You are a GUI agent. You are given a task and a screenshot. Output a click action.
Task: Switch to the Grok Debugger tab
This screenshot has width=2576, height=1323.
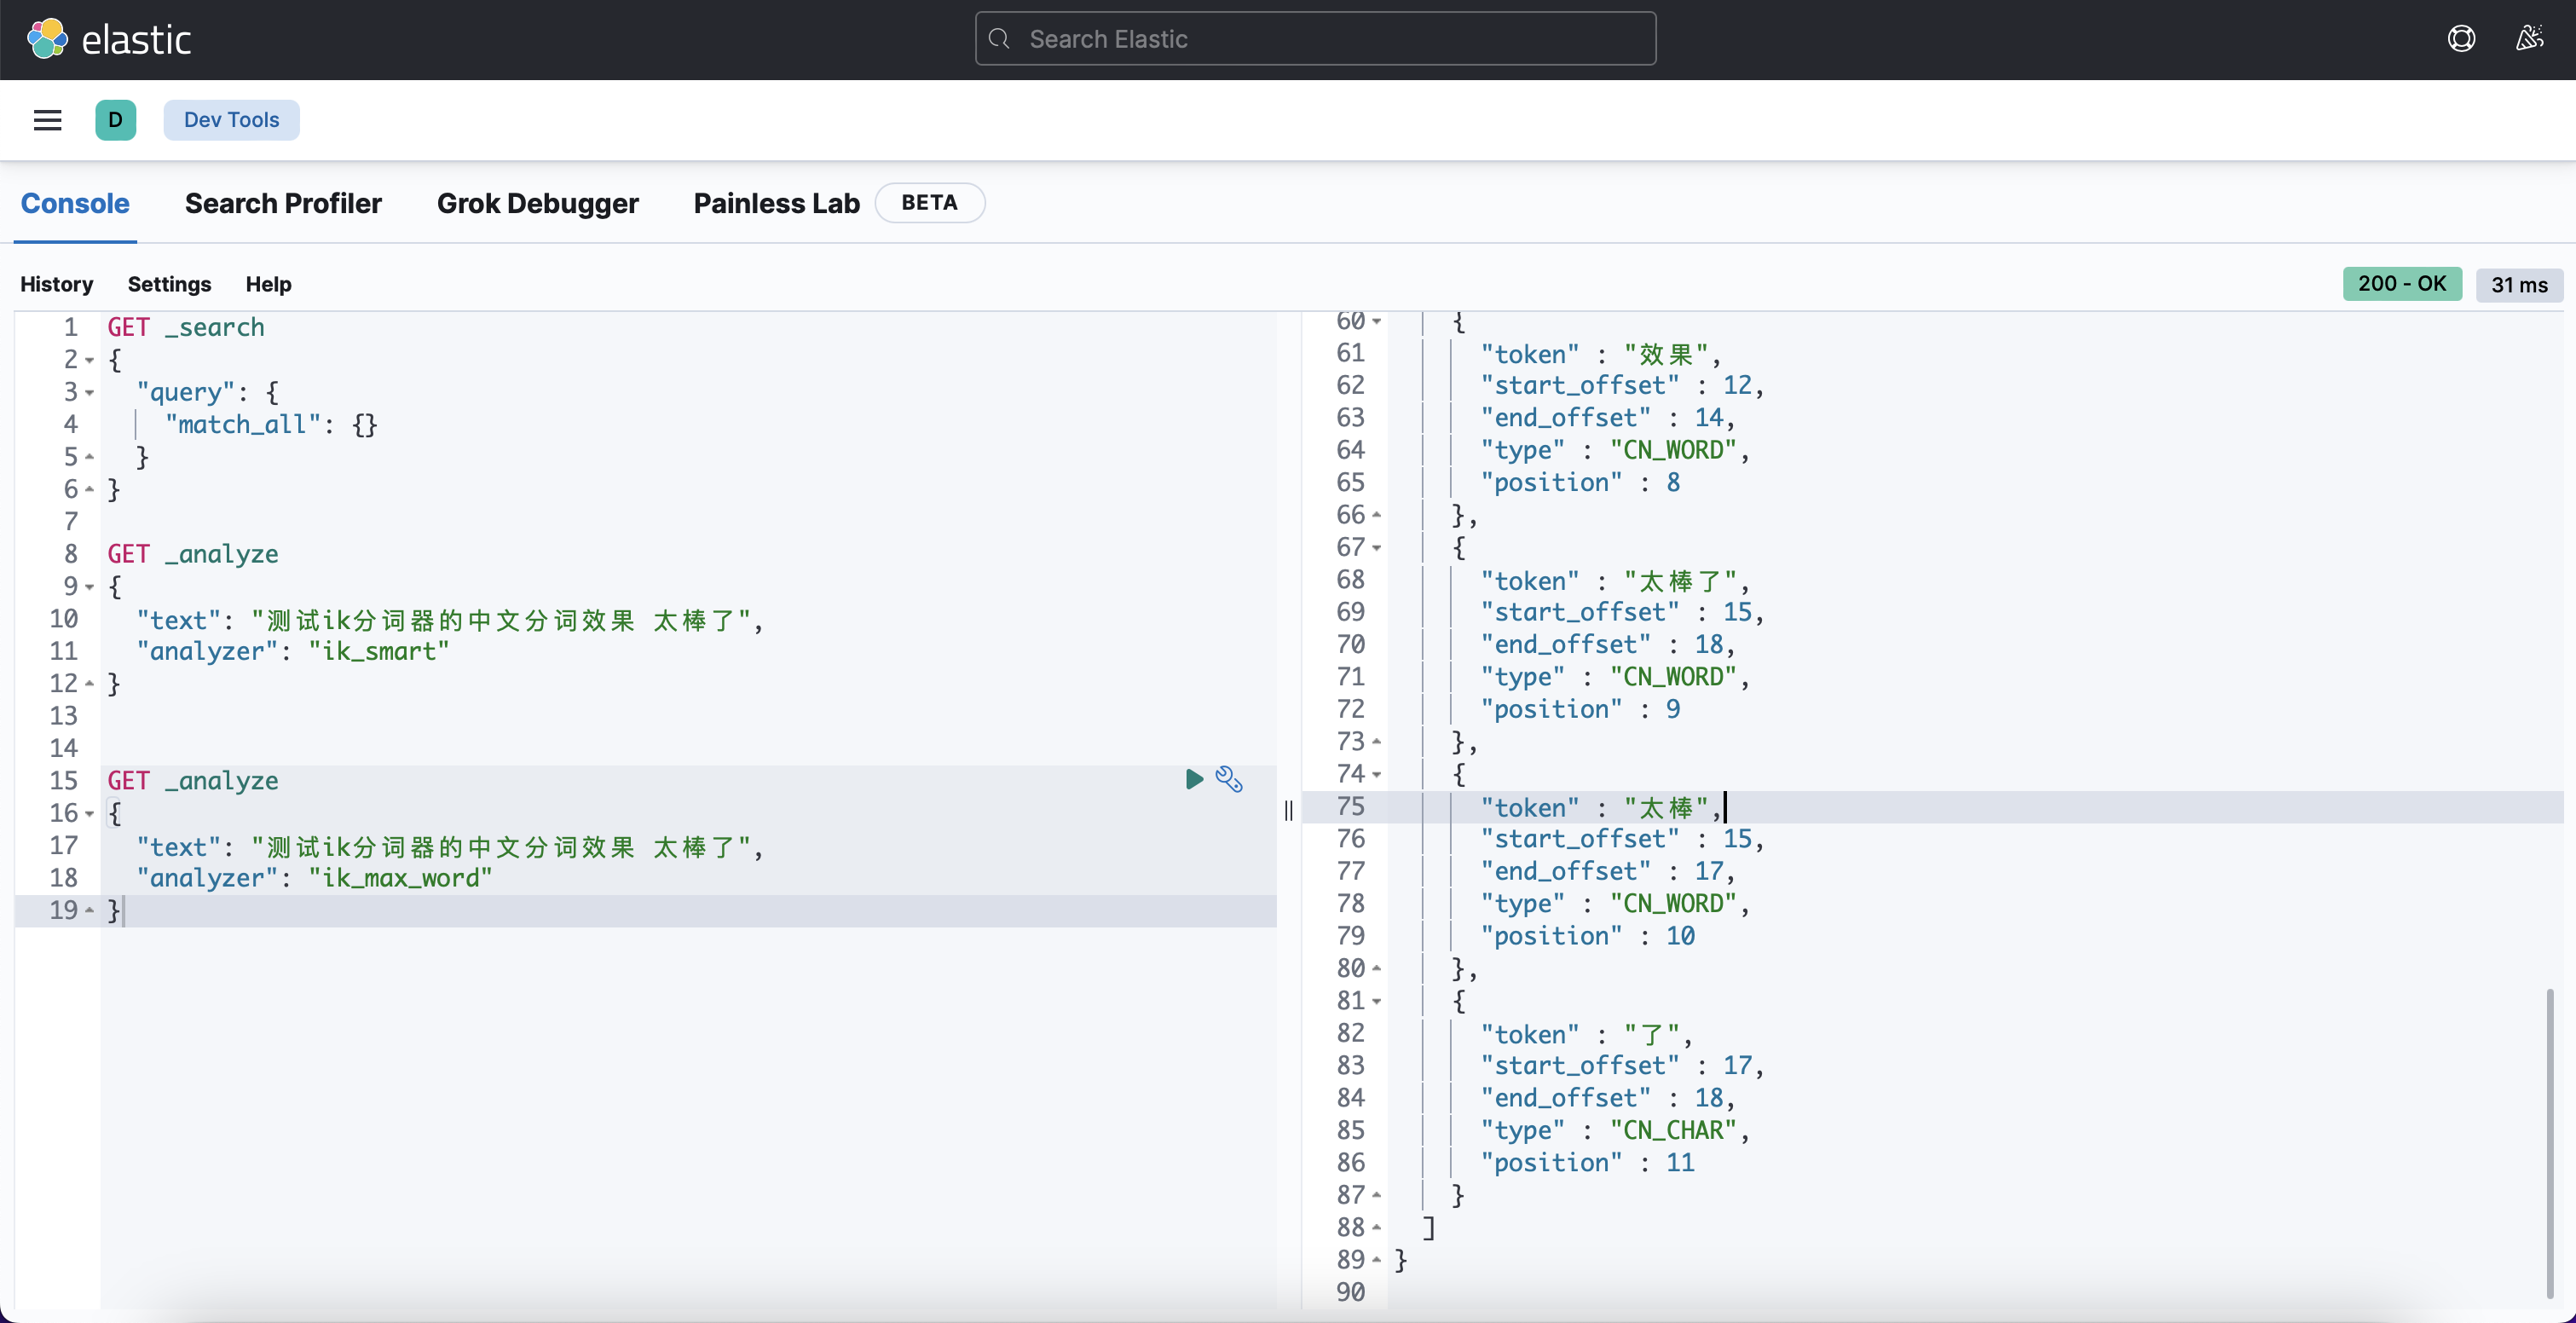point(538,203)
